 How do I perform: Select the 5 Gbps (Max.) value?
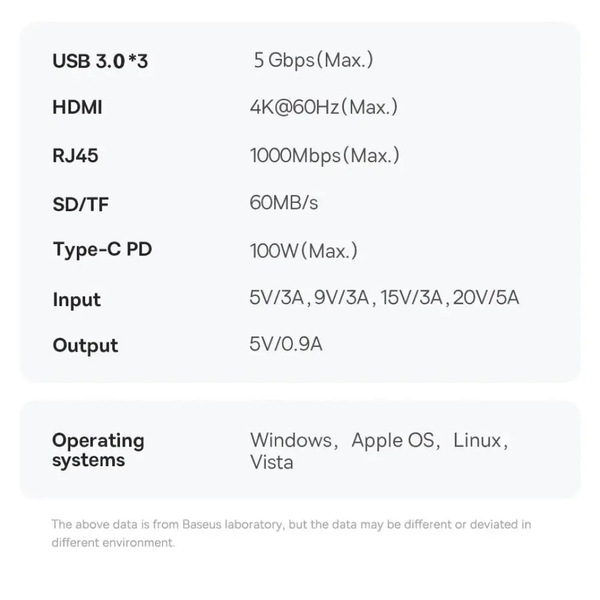(x=313, y=60)
